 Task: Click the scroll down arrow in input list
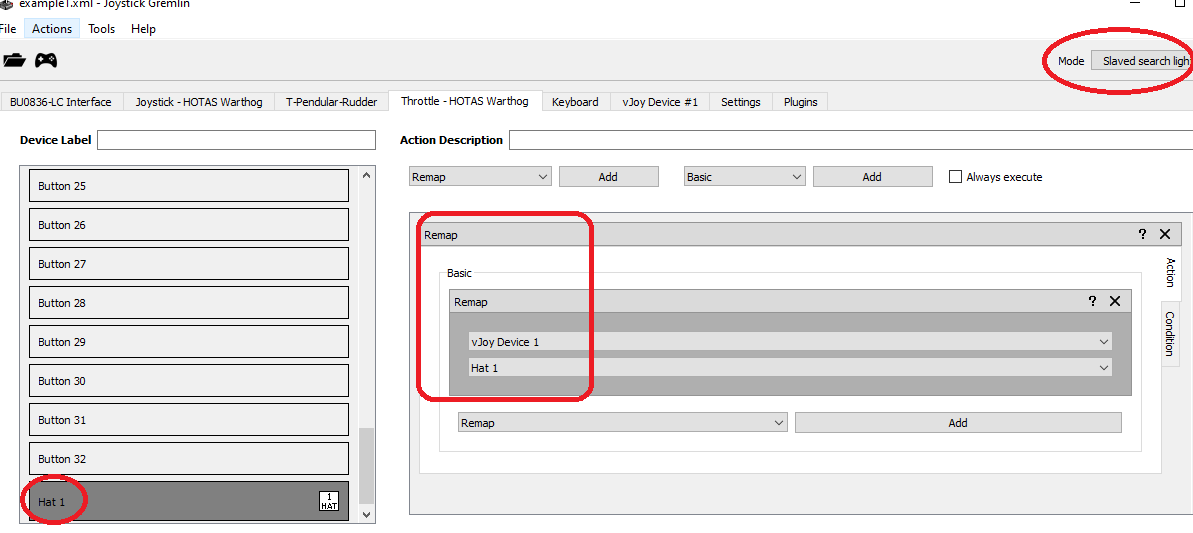[366, 514]
